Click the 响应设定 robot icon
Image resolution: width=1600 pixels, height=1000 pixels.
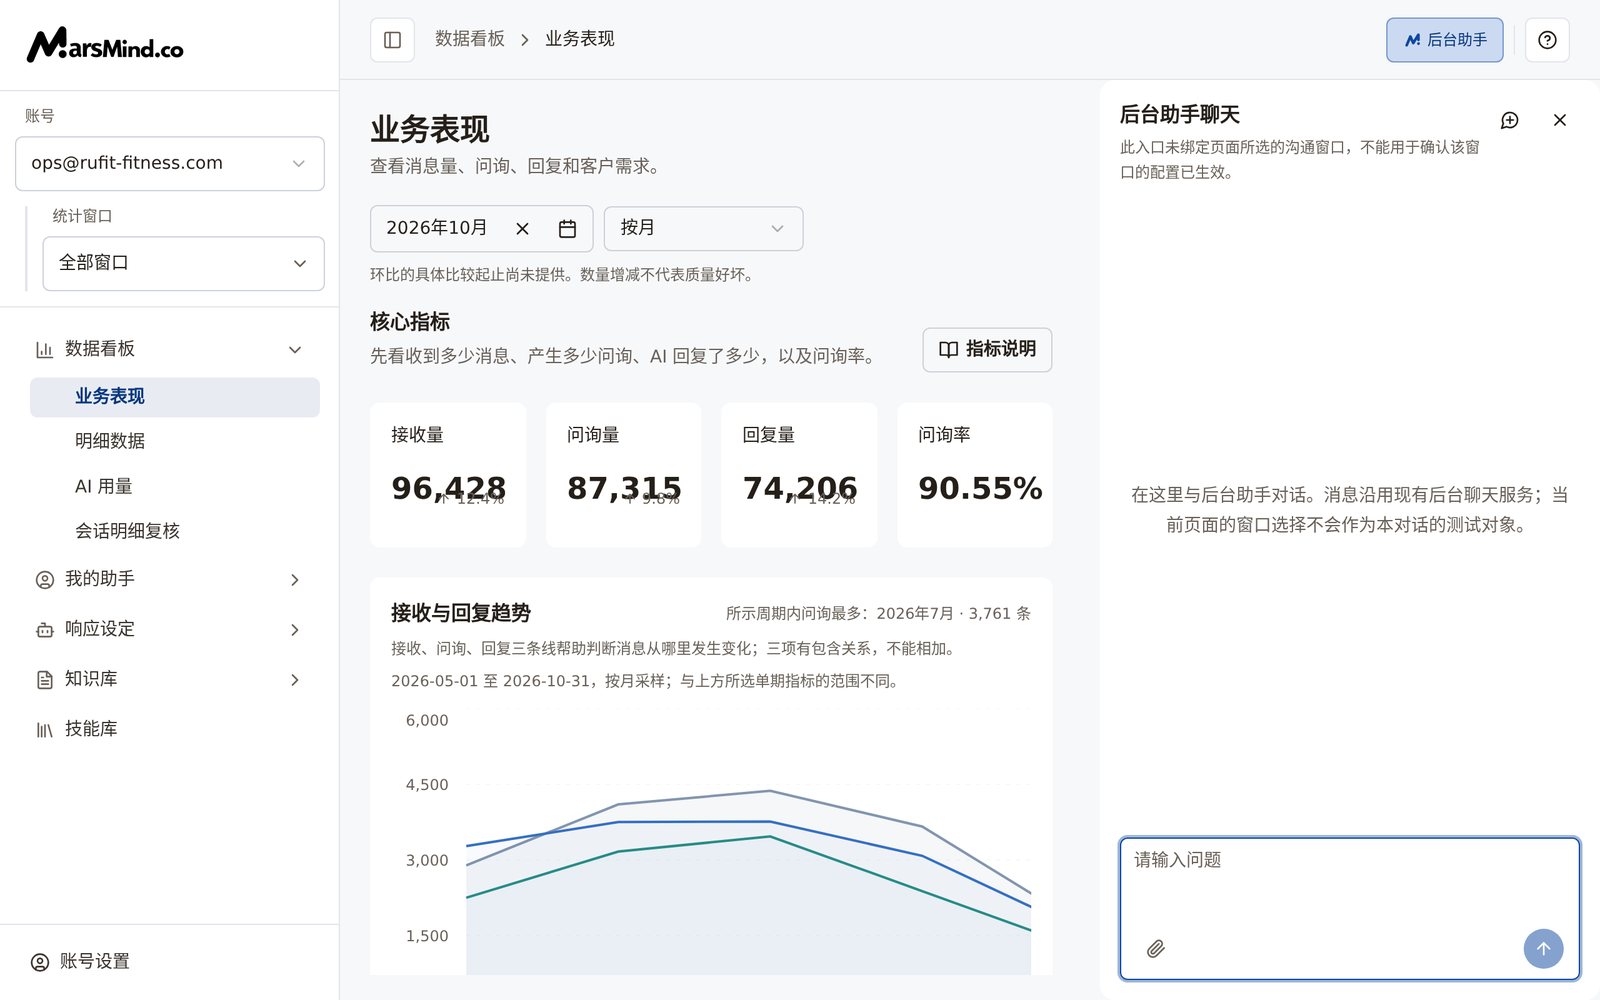[44, 630]
